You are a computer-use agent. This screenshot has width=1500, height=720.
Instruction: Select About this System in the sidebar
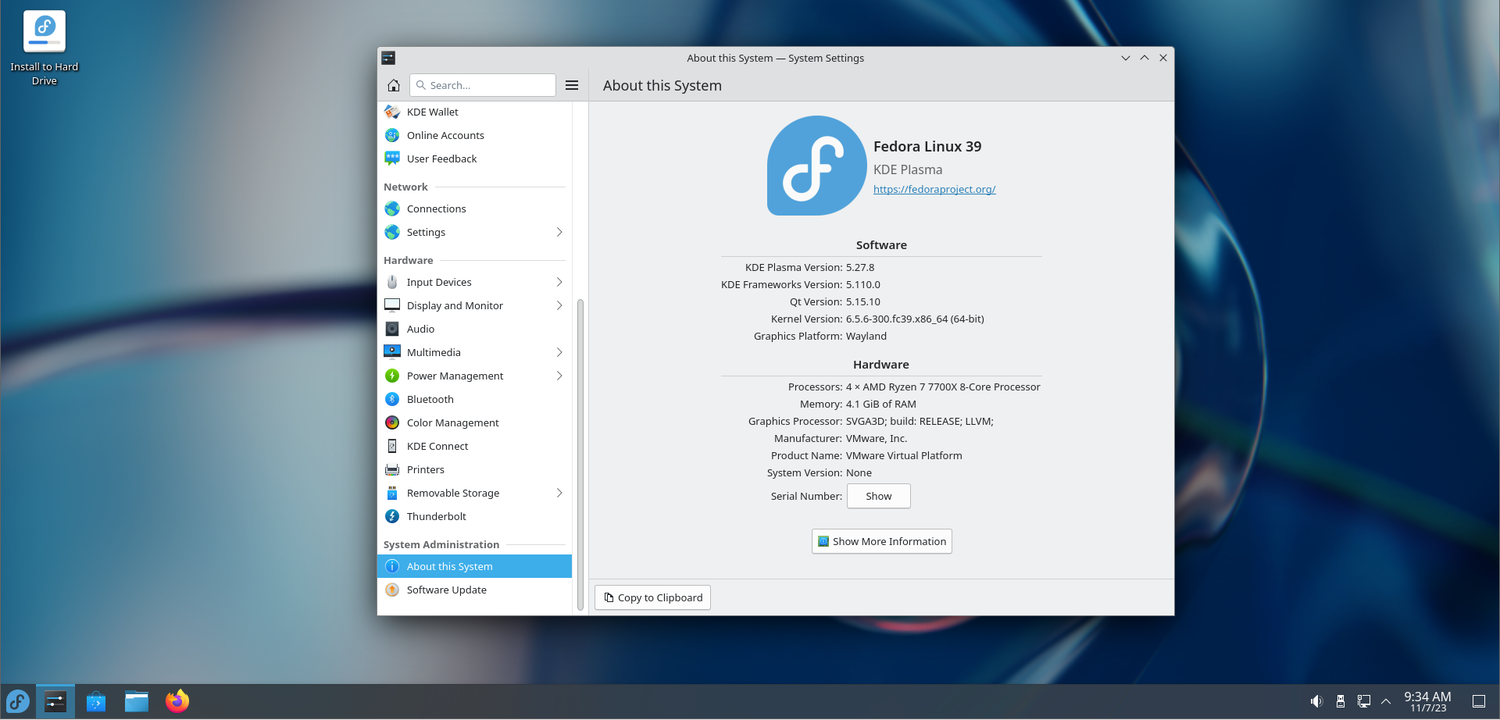(474, 567)
